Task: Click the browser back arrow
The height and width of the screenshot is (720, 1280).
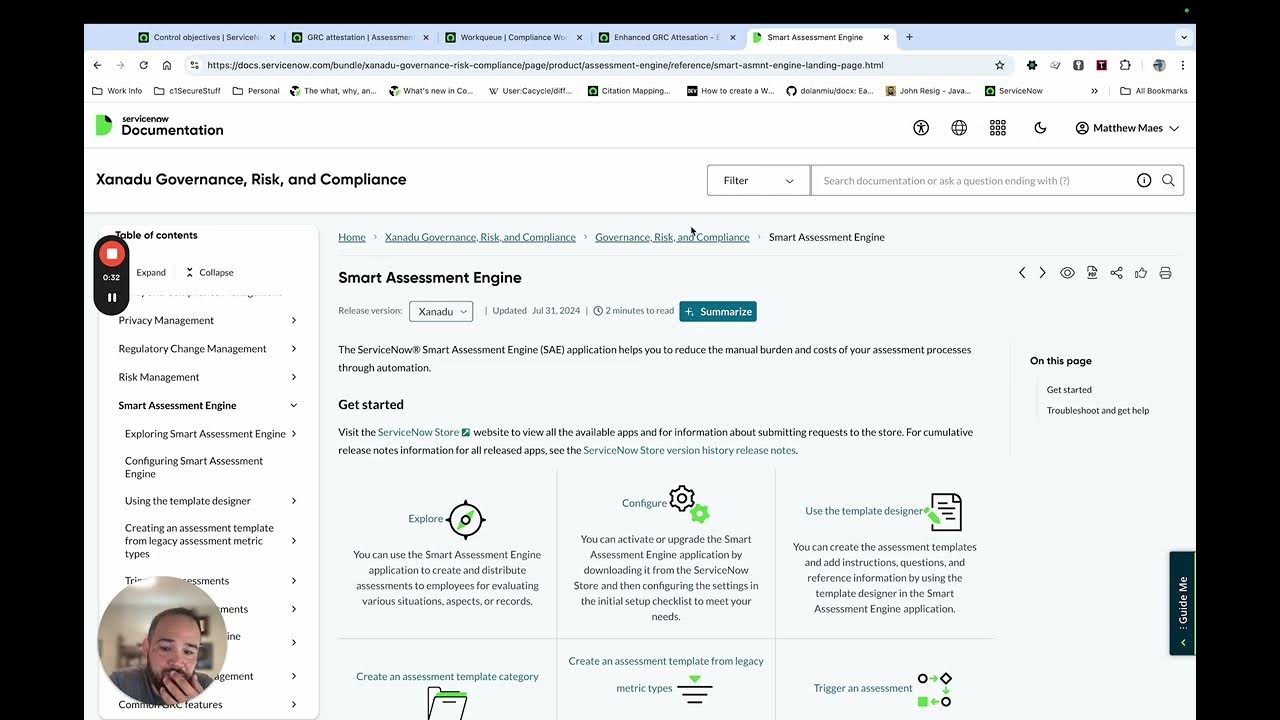Action: pos(97,65)
